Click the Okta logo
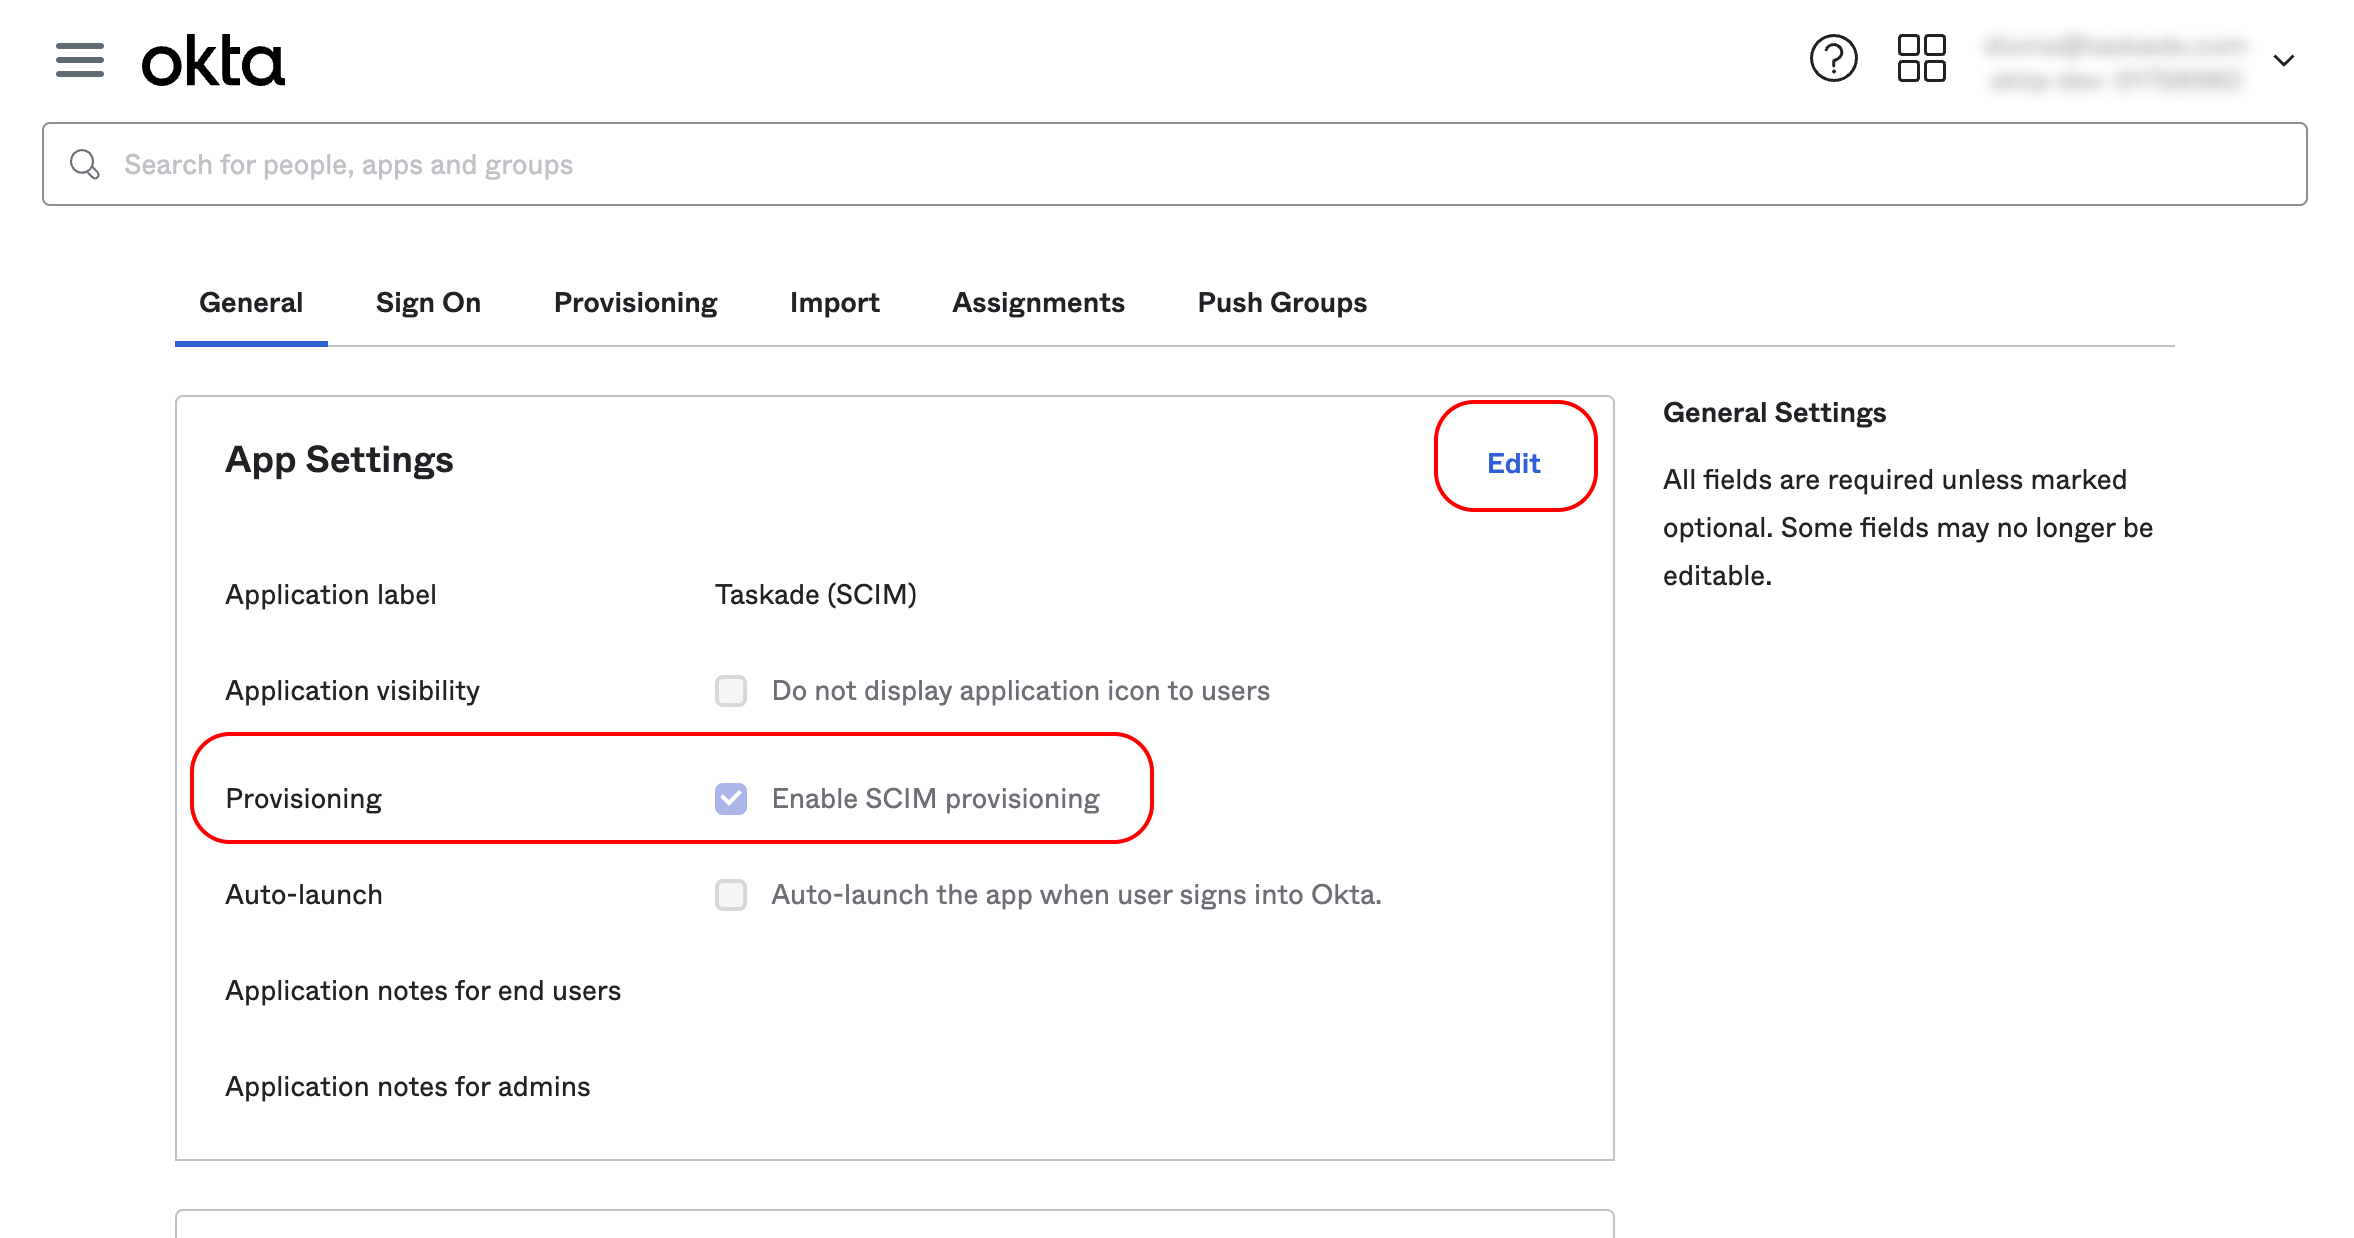The image size is (2354, 1238). pos(213,61)
